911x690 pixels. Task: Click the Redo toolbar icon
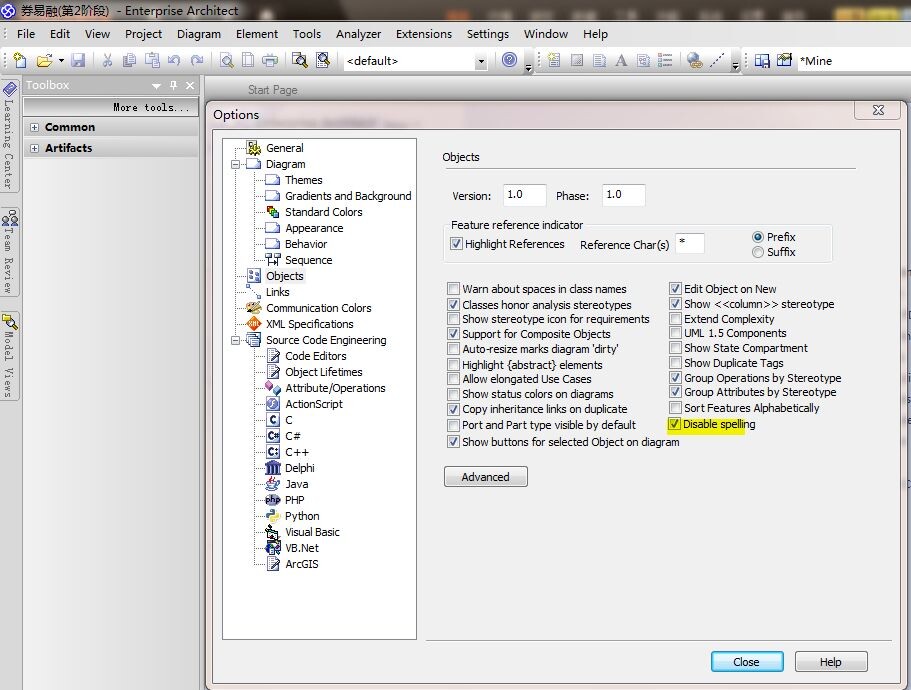197,60
